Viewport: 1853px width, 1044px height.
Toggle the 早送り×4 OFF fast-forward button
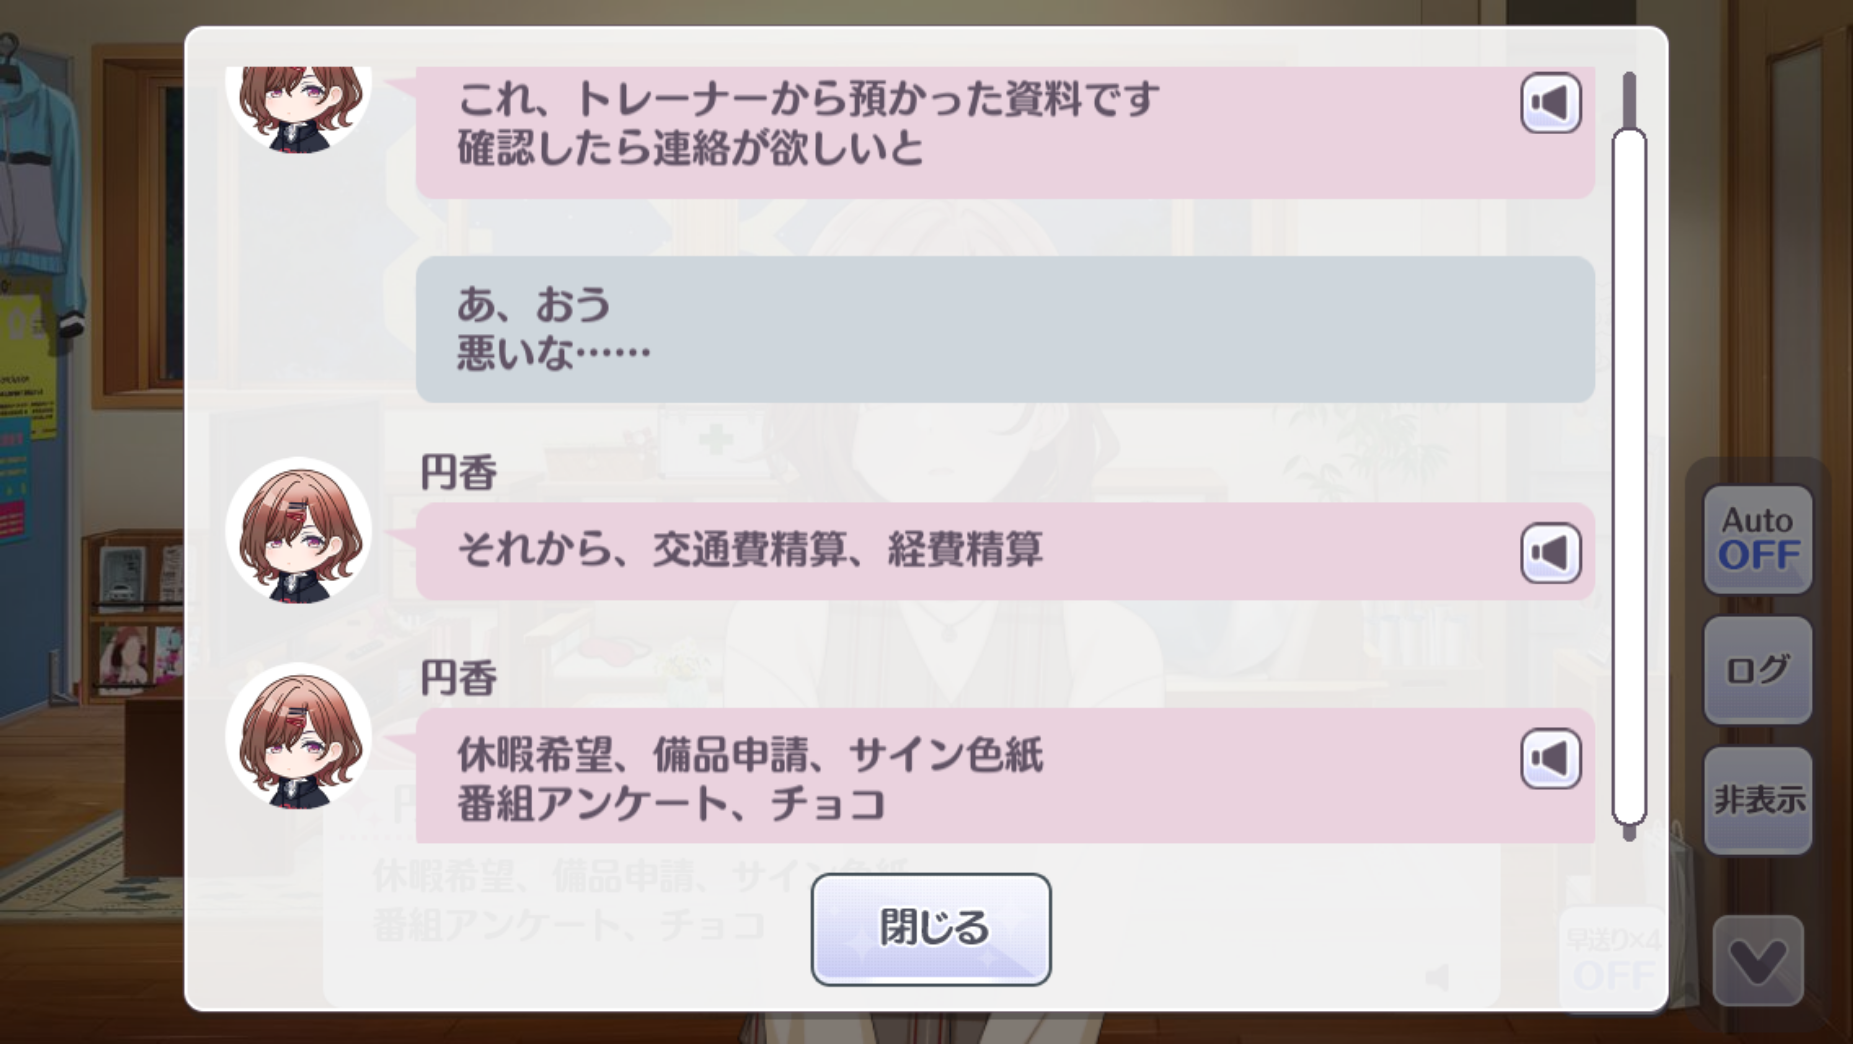coord(1612,958)
